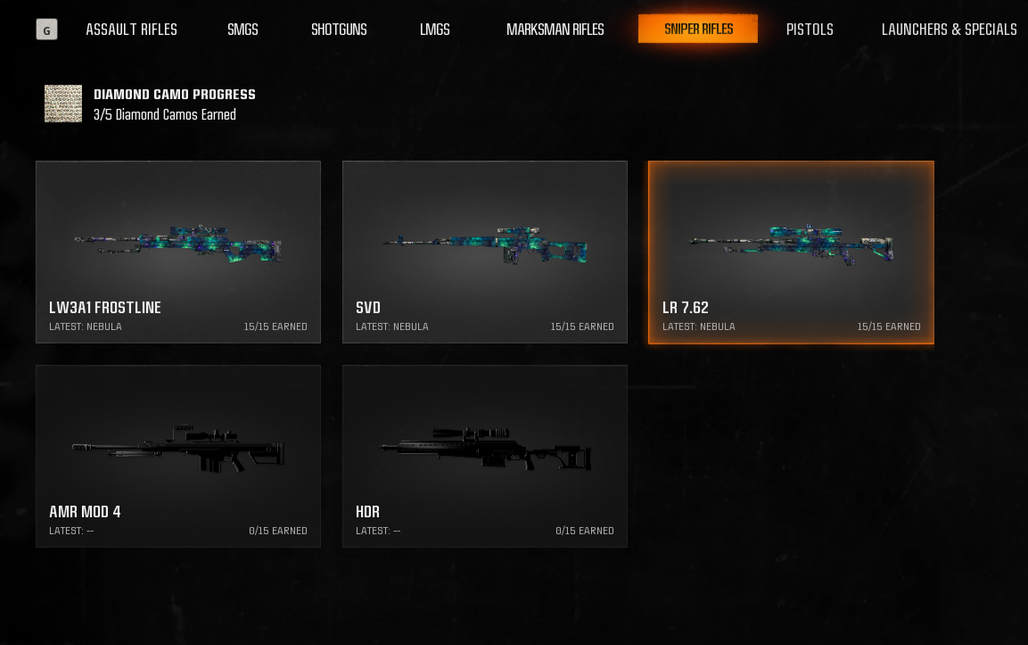Select the LR 7.62 rifle image
The height and width of the screenshot is (645, 1028).
coord(791,244)
